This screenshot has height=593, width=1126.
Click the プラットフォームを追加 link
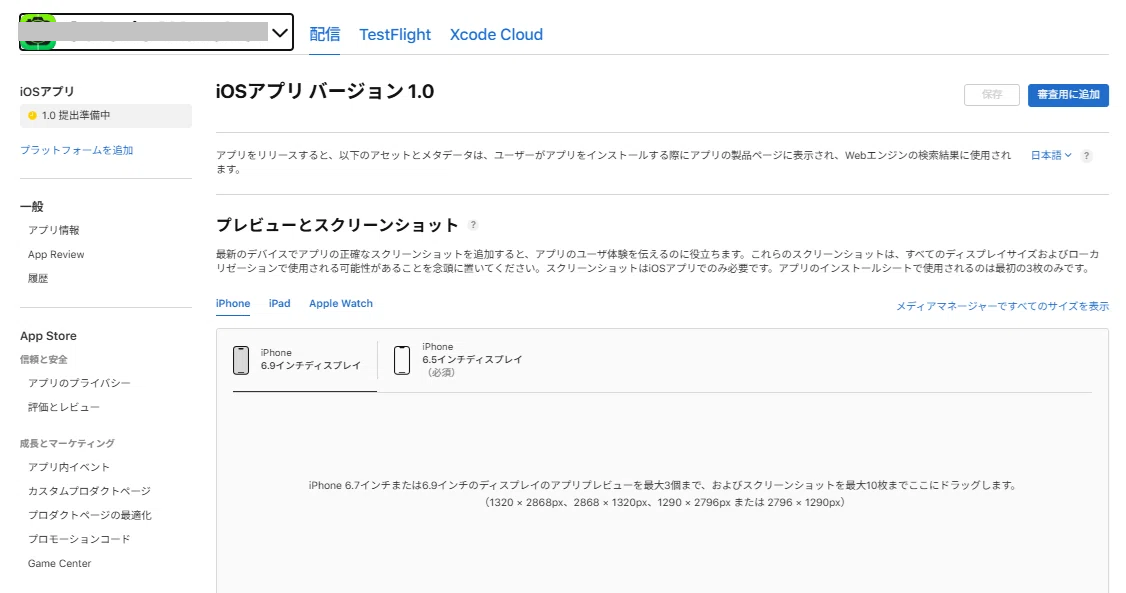click(77, 150)
